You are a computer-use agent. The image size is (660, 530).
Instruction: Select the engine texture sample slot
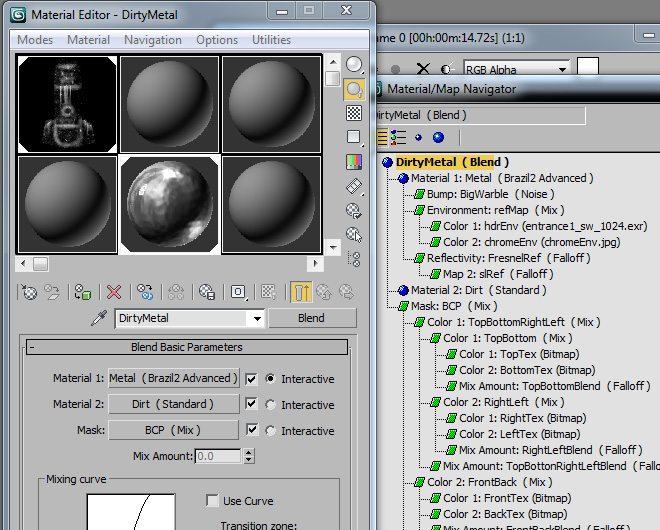67,104
